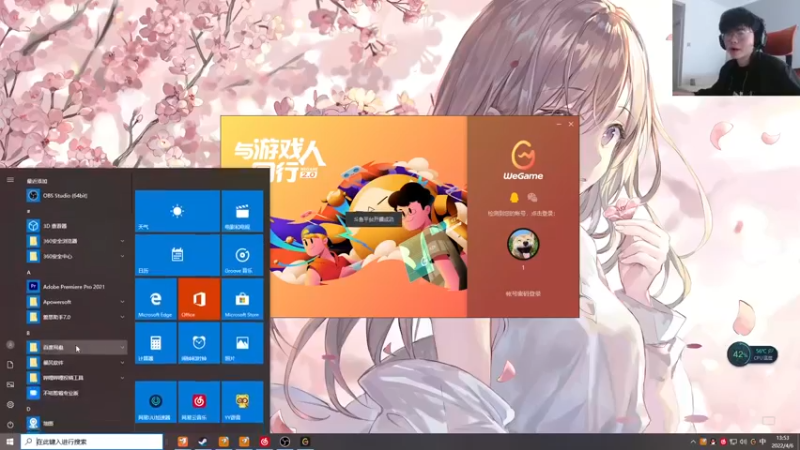The image size is (800, 450).
Task: Switch the Chinese input method indicator
Action: click(763, 442)
